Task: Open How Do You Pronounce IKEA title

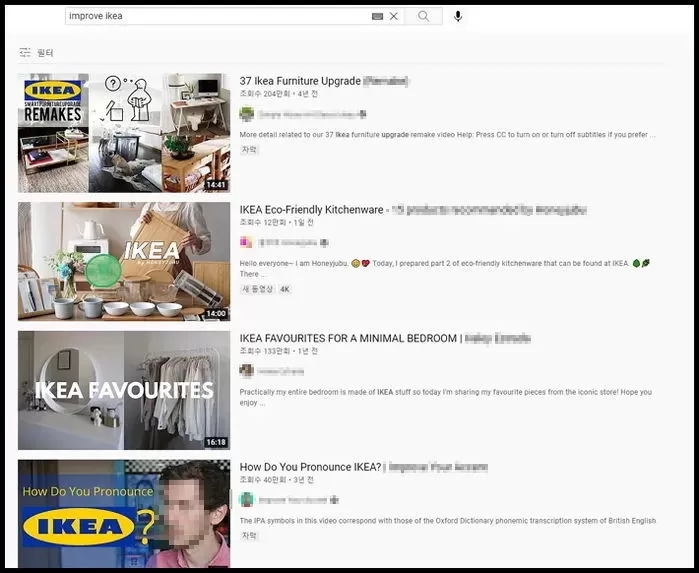Action: 310,467
